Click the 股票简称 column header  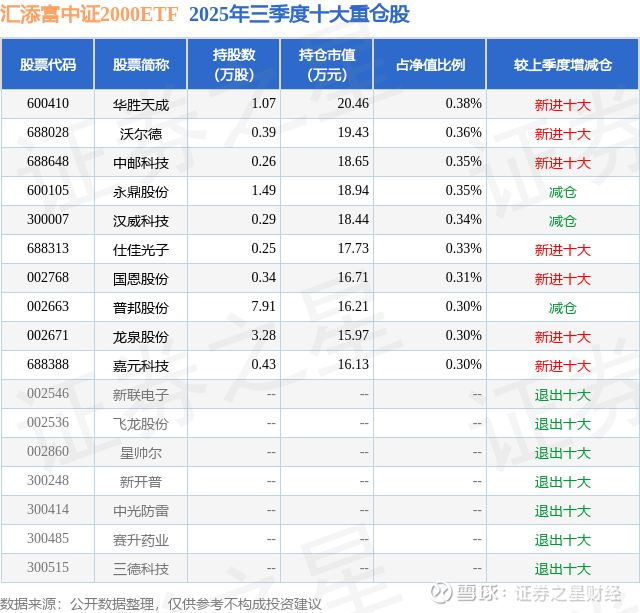141,64
